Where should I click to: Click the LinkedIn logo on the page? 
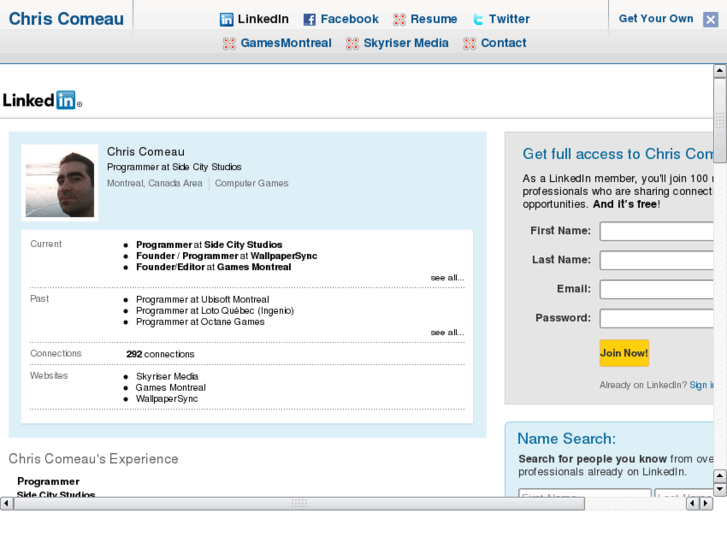[42, 100]
